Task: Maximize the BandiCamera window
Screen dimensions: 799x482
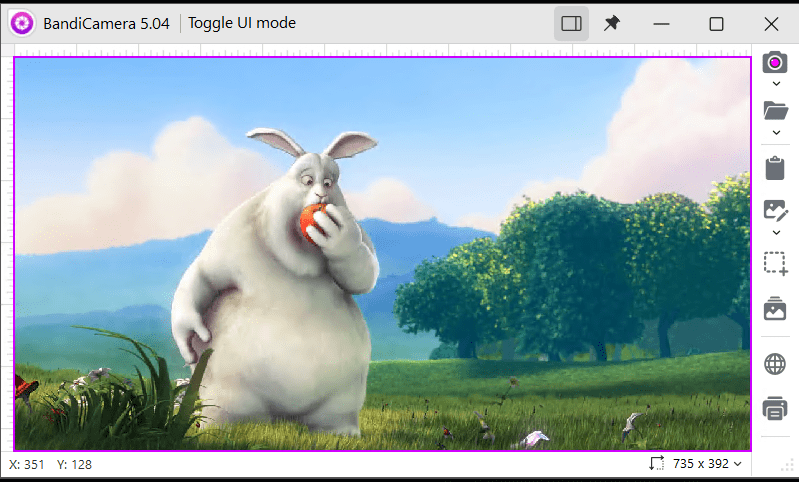Action: pos(716,23)
